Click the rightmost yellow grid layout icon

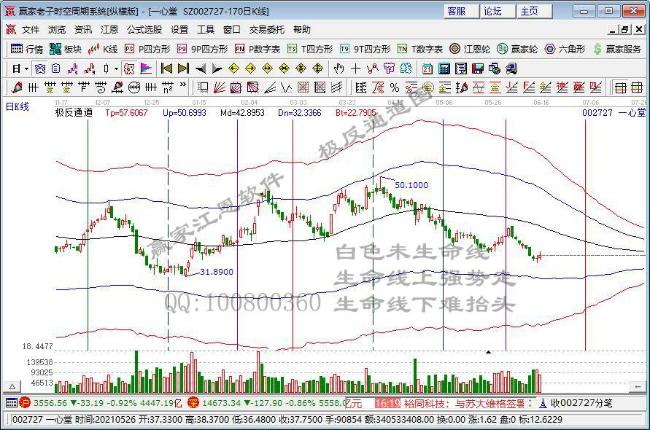click(x=637, y=87)
